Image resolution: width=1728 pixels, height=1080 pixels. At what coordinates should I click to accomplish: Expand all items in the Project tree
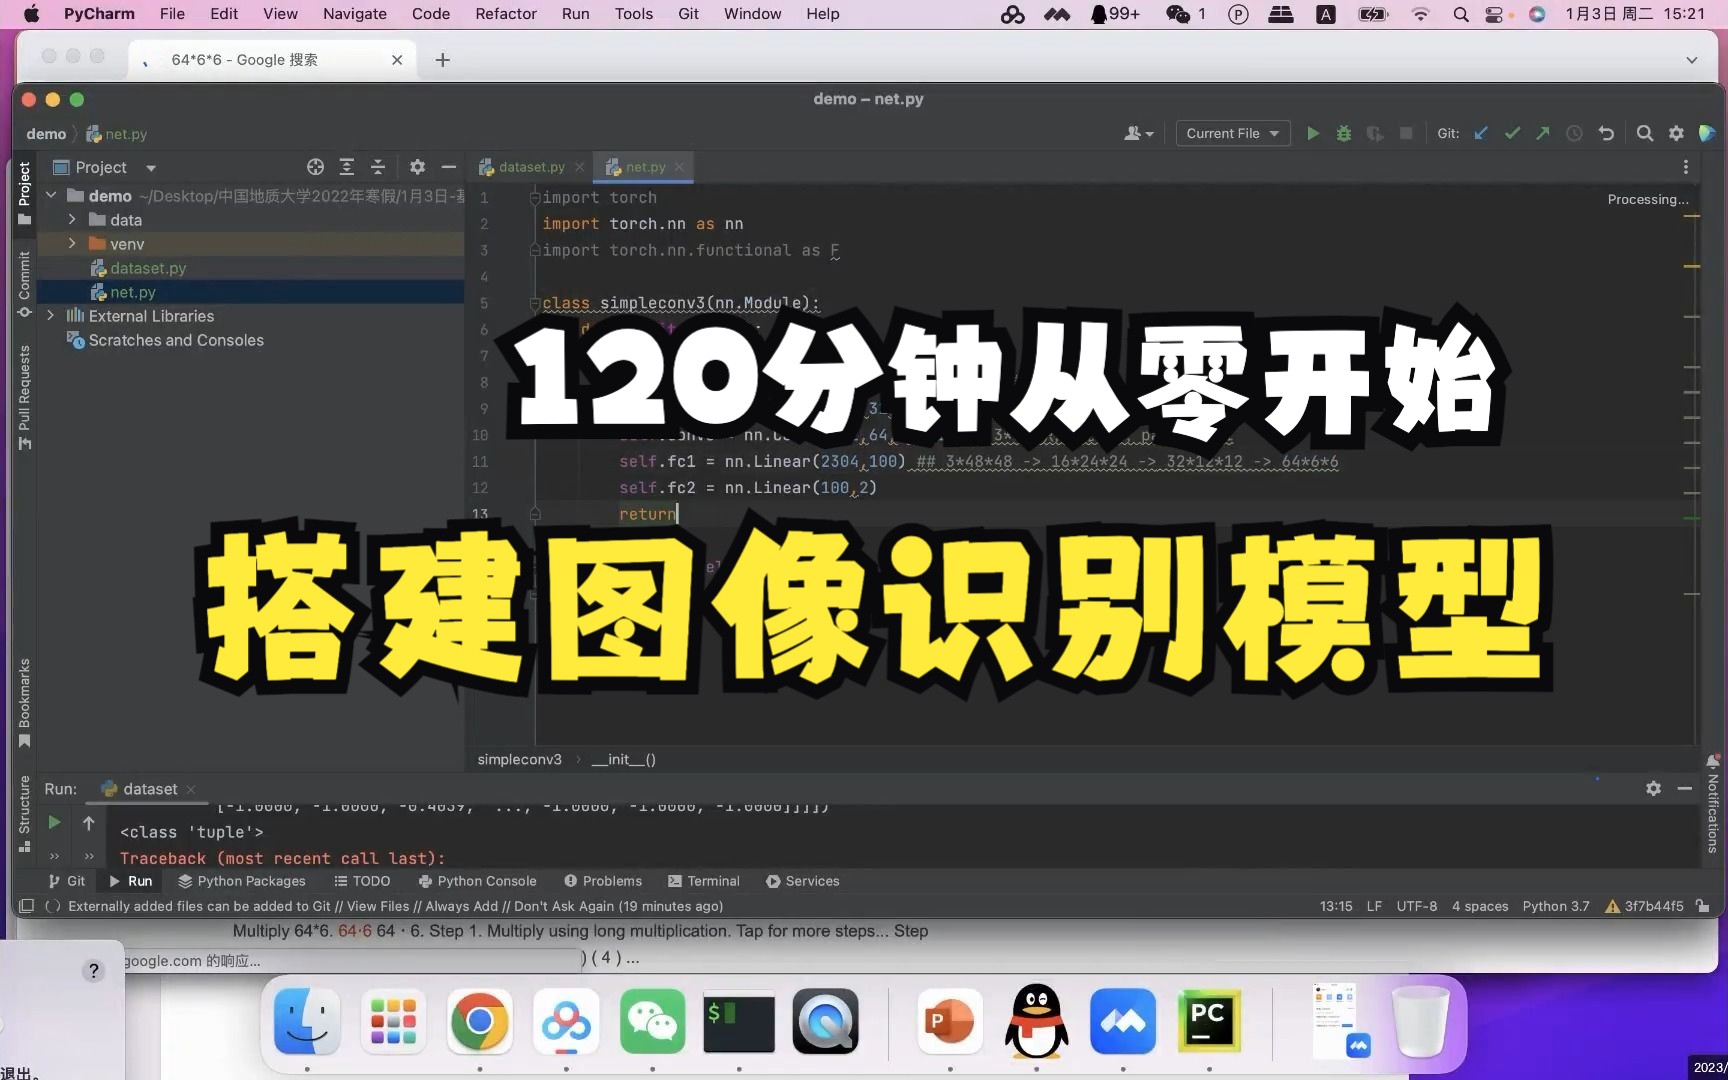point(346,167)
